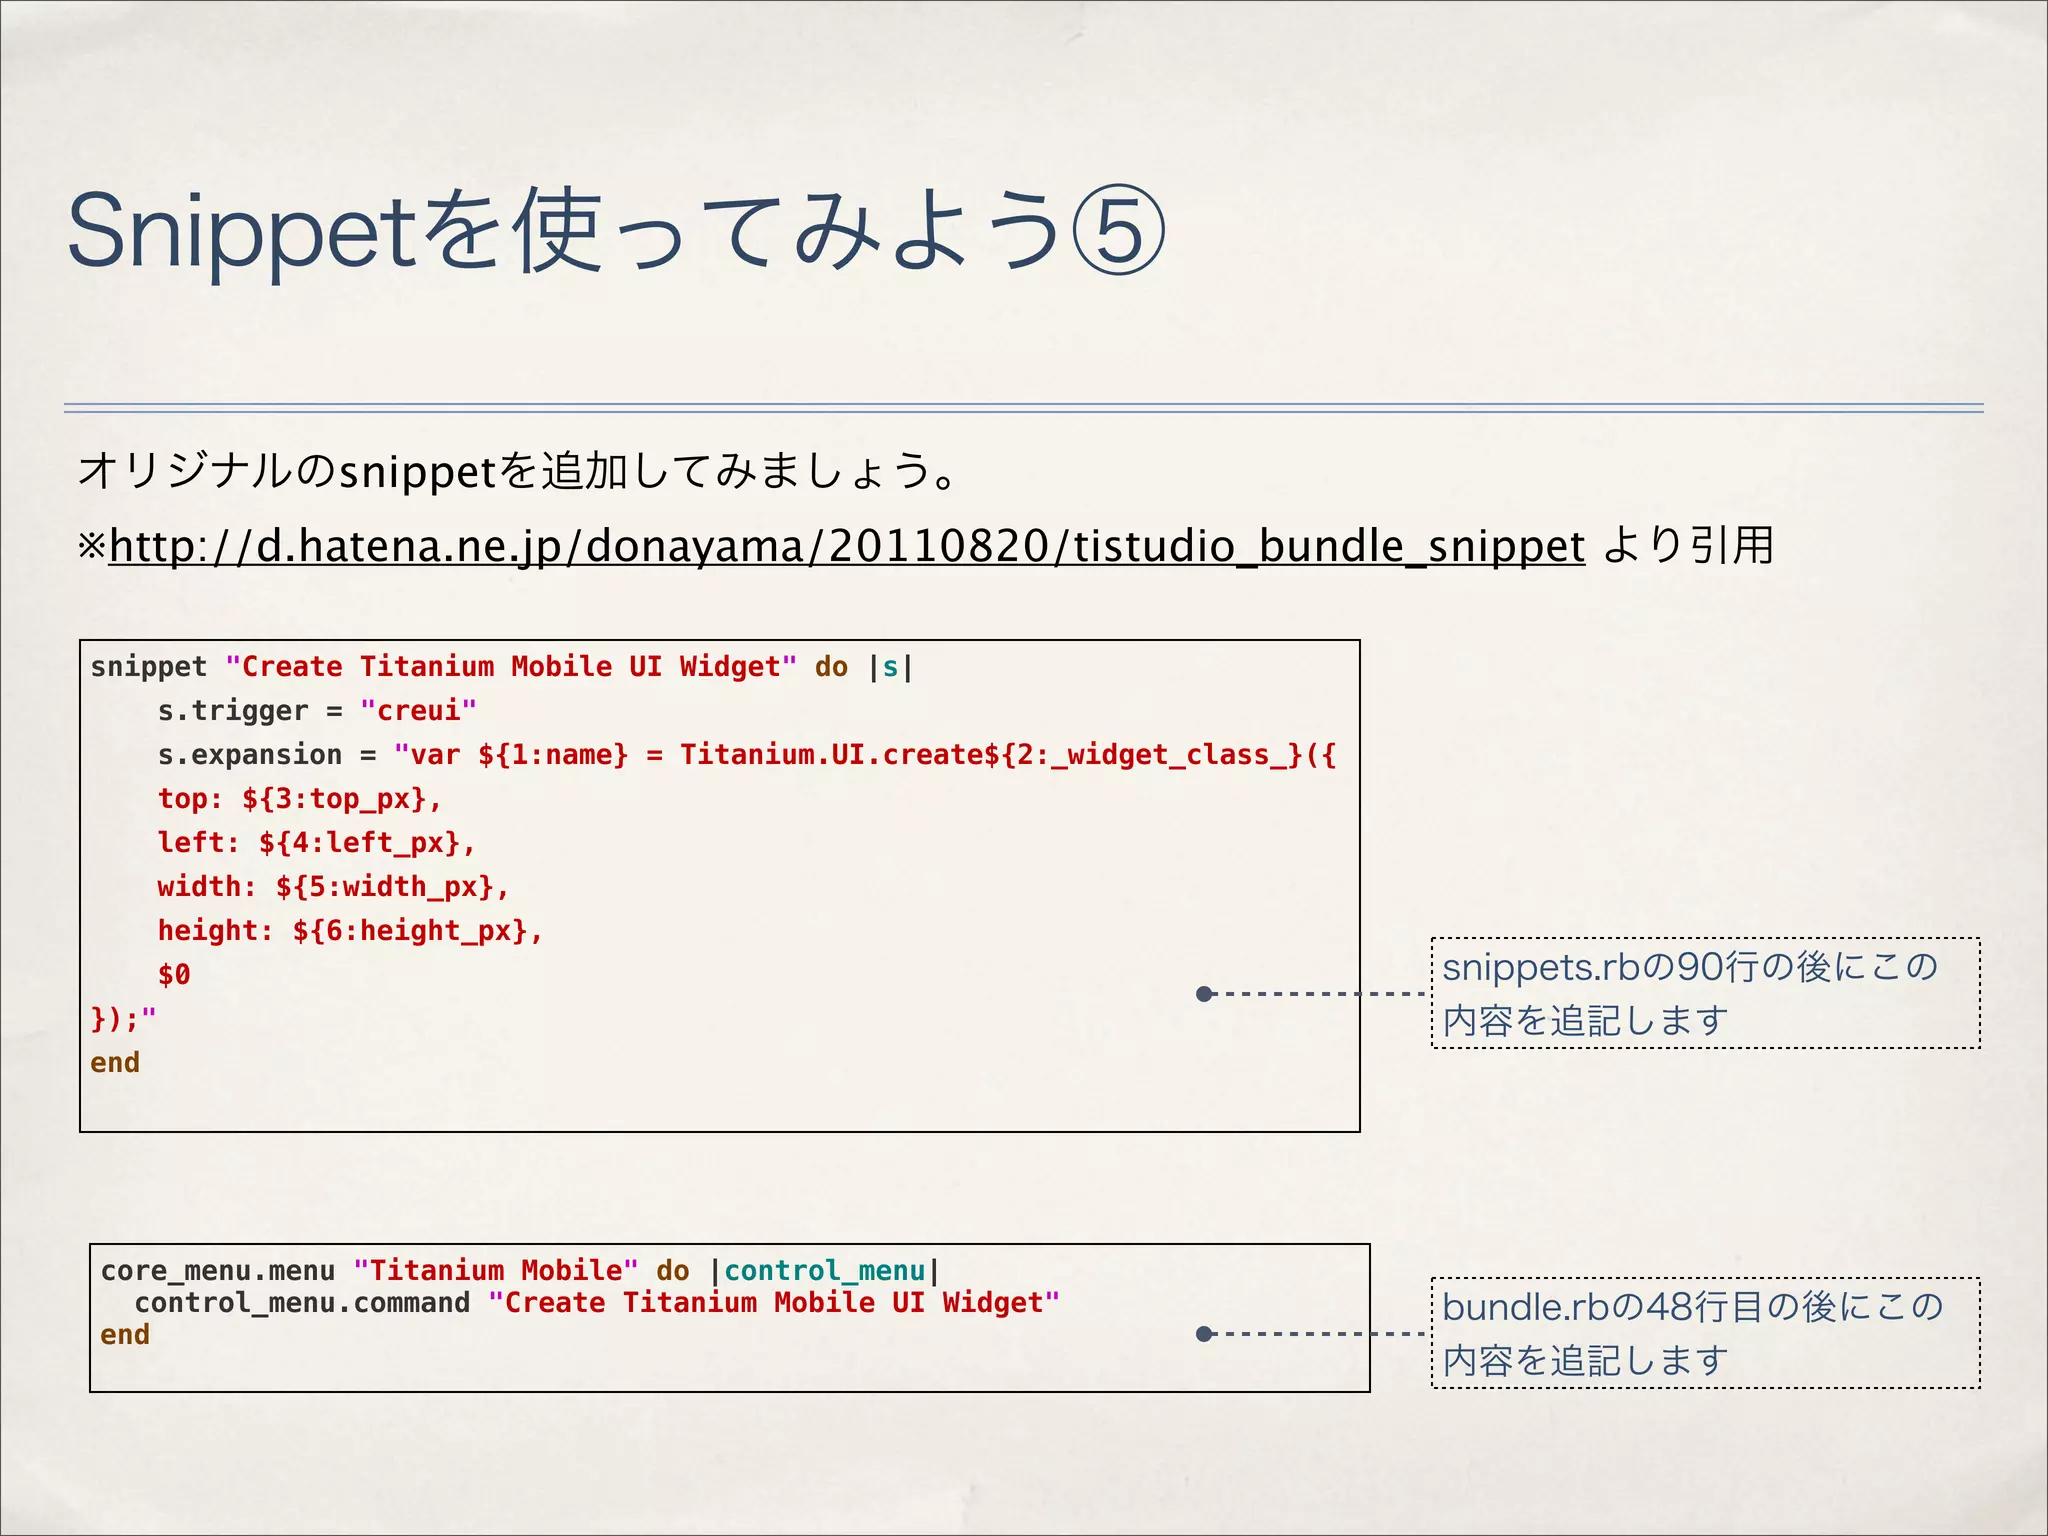Click the slide title Snippetを使ってみよう⑤
Viewport: 2048px width, 1536px height.
click(x=616, y=233)
